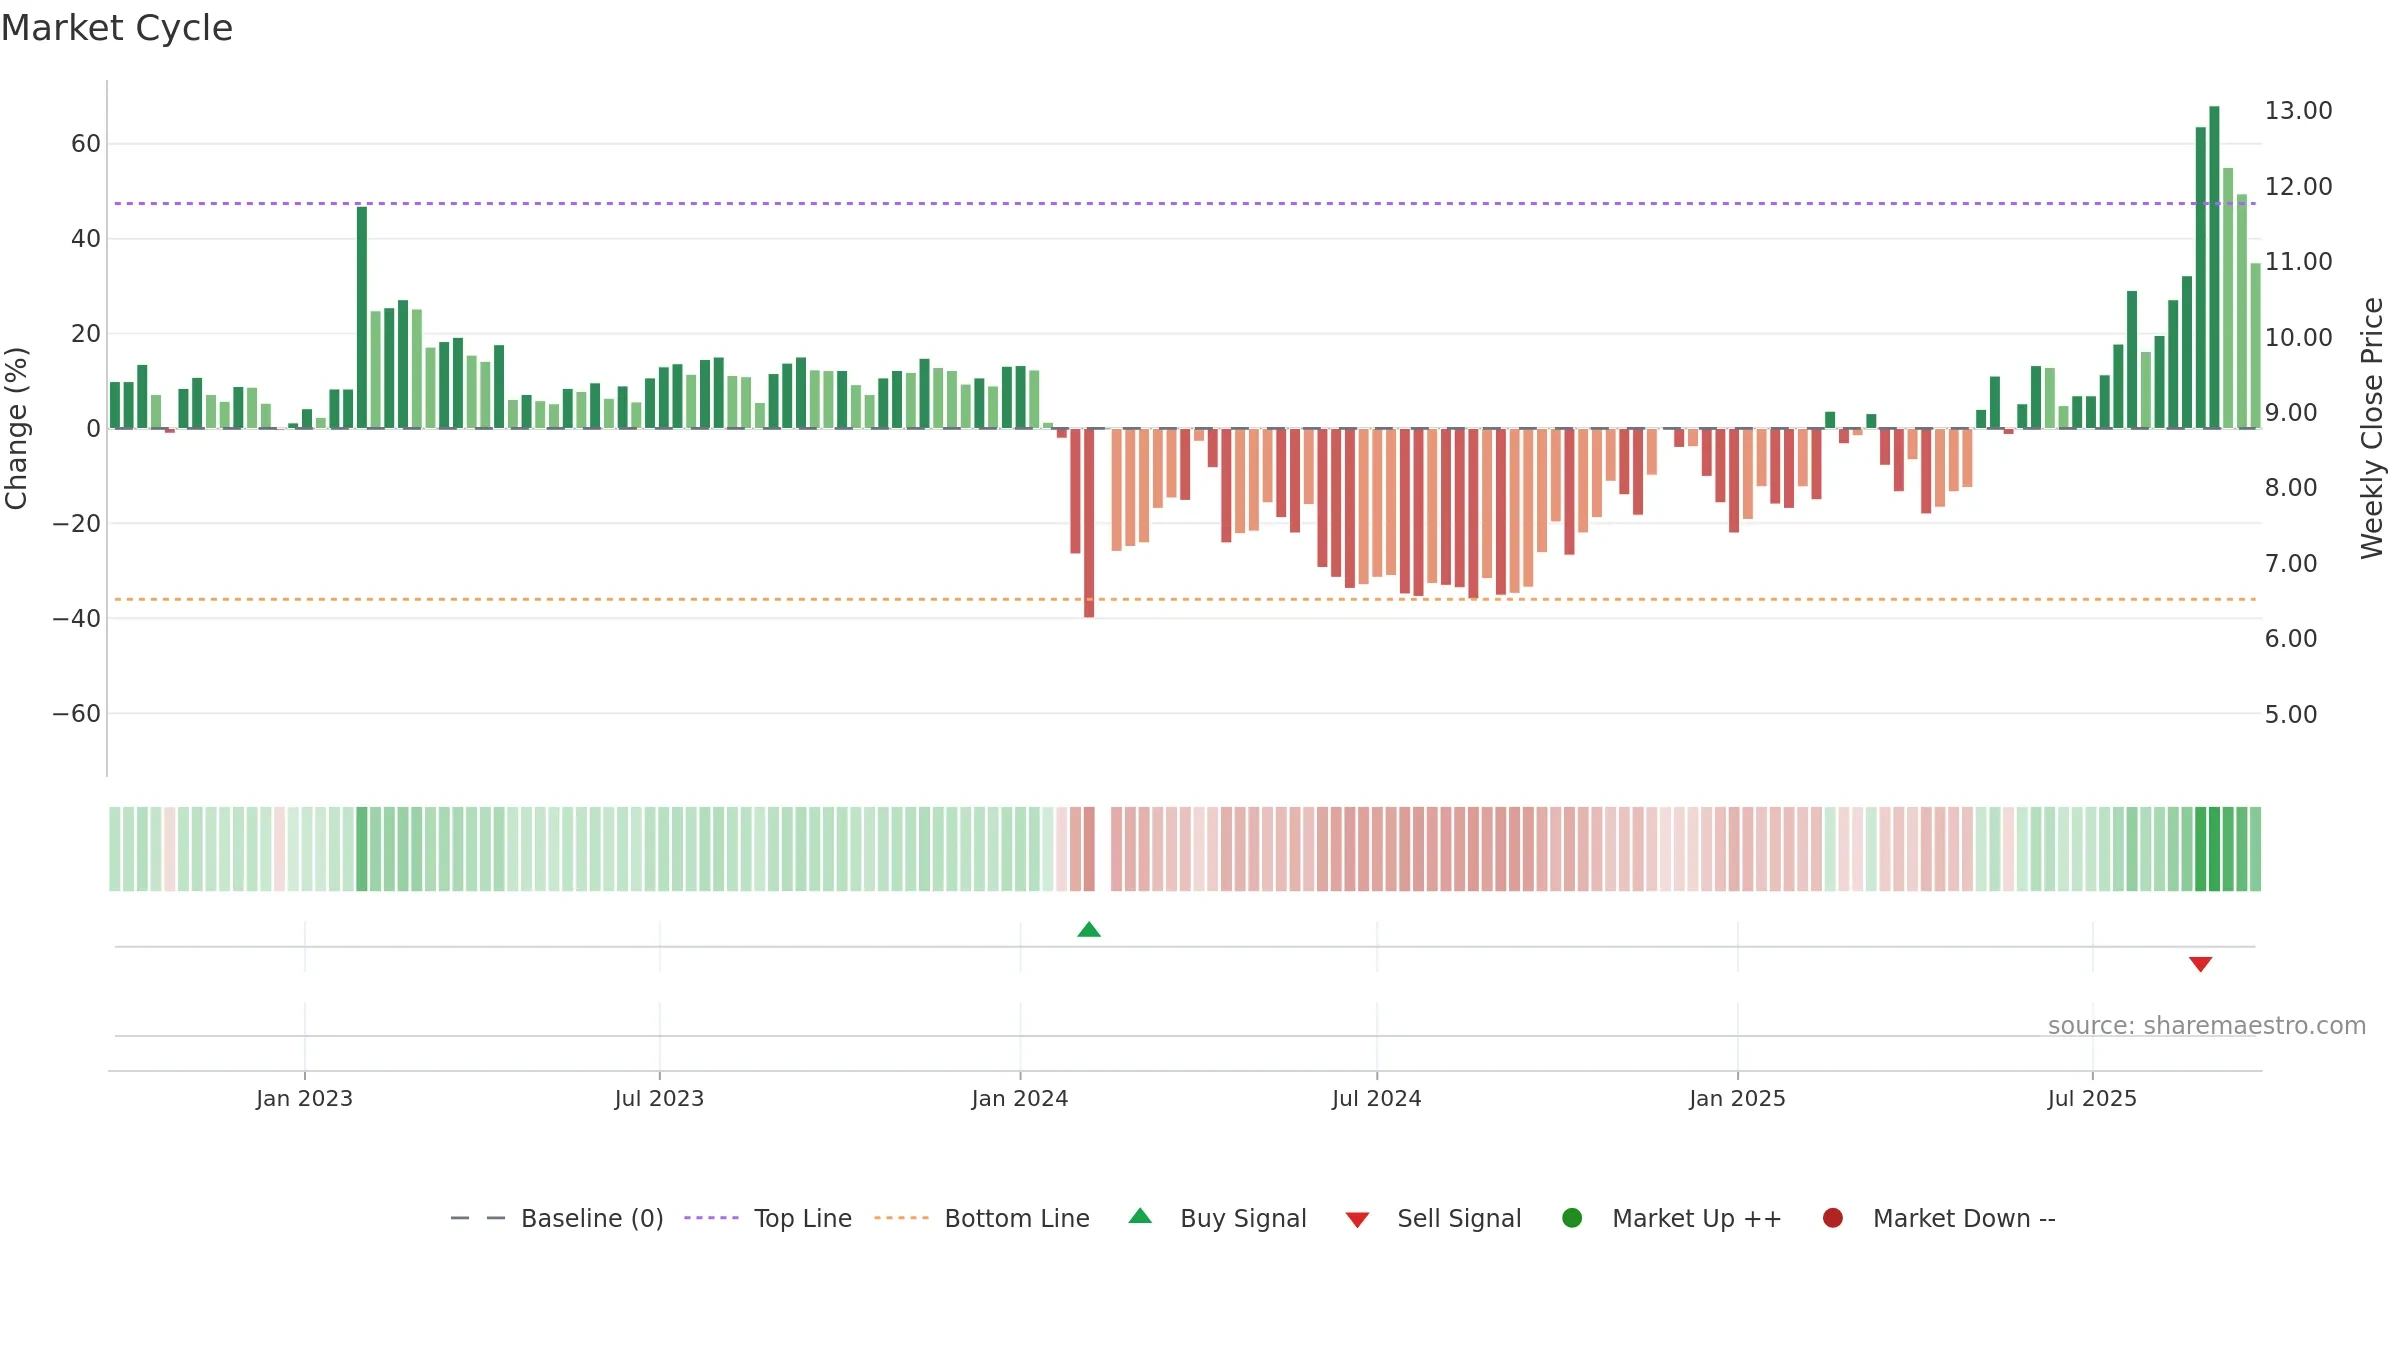Select the Jan 2023 axis label
Viewport: 2400px width, 1350px height.
[x=304, y=1098]
